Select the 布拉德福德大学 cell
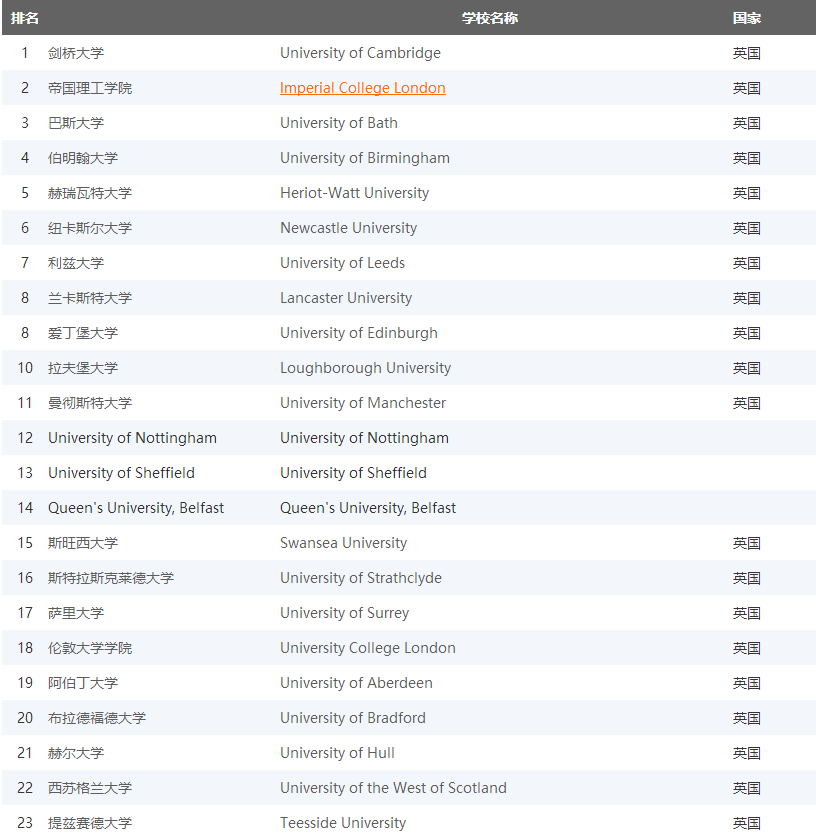 tap(97, 718)
